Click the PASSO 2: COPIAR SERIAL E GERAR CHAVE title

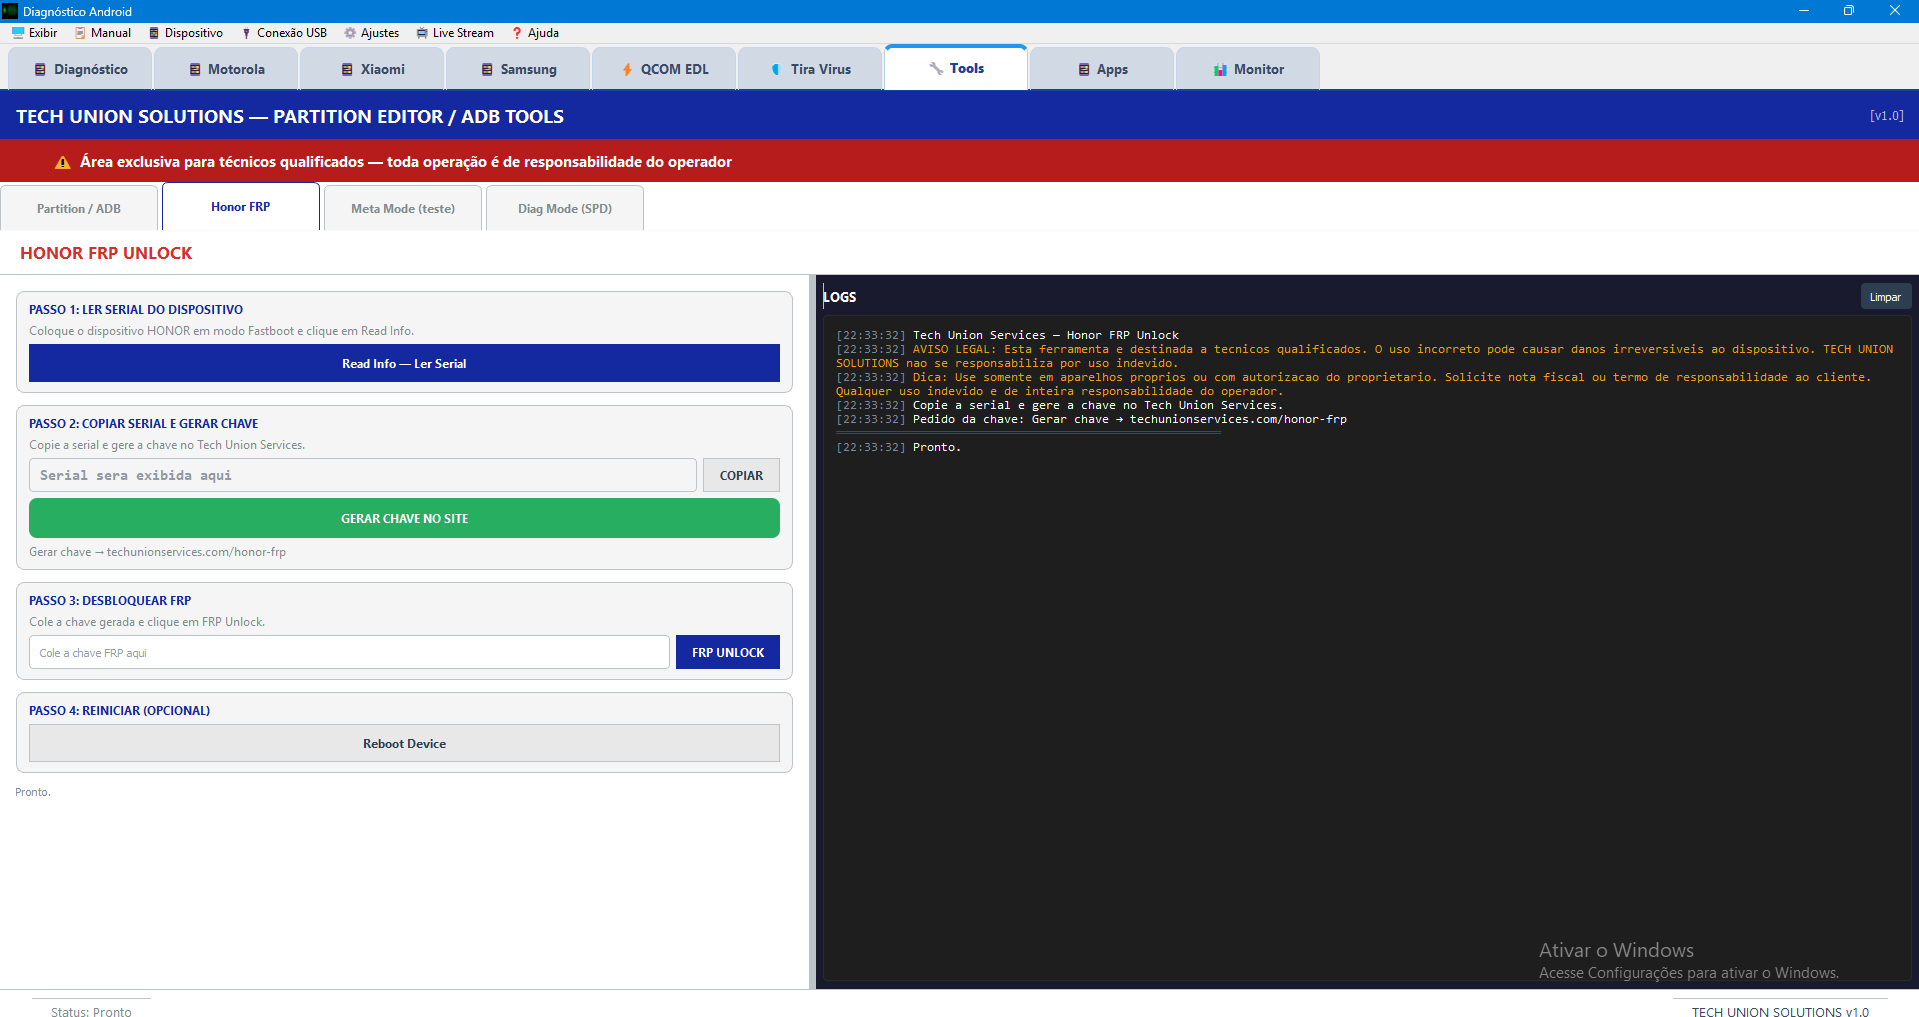coord(143,424)
